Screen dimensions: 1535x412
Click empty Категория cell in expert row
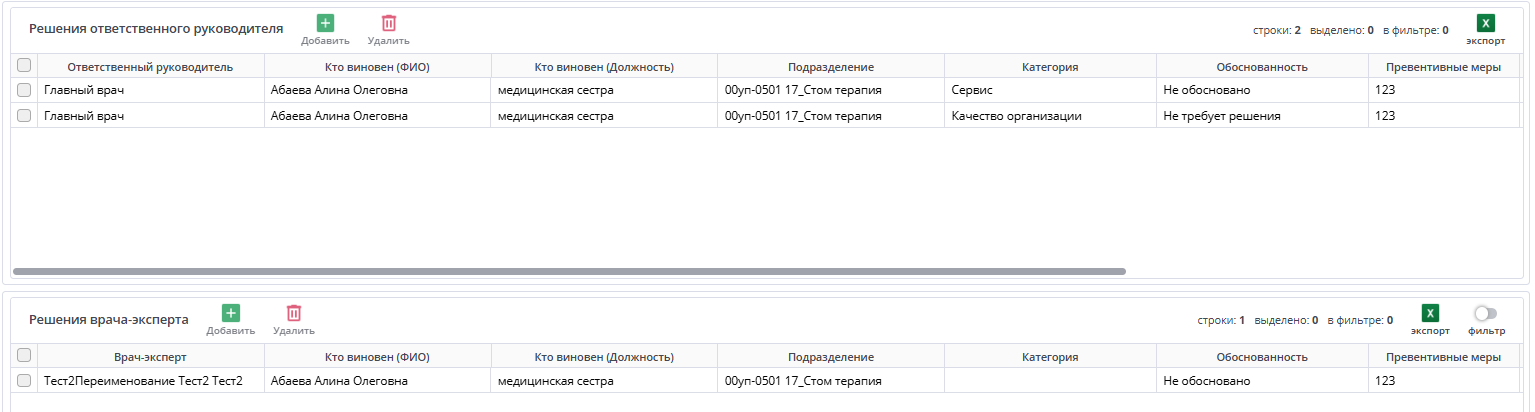point(1049,381)
